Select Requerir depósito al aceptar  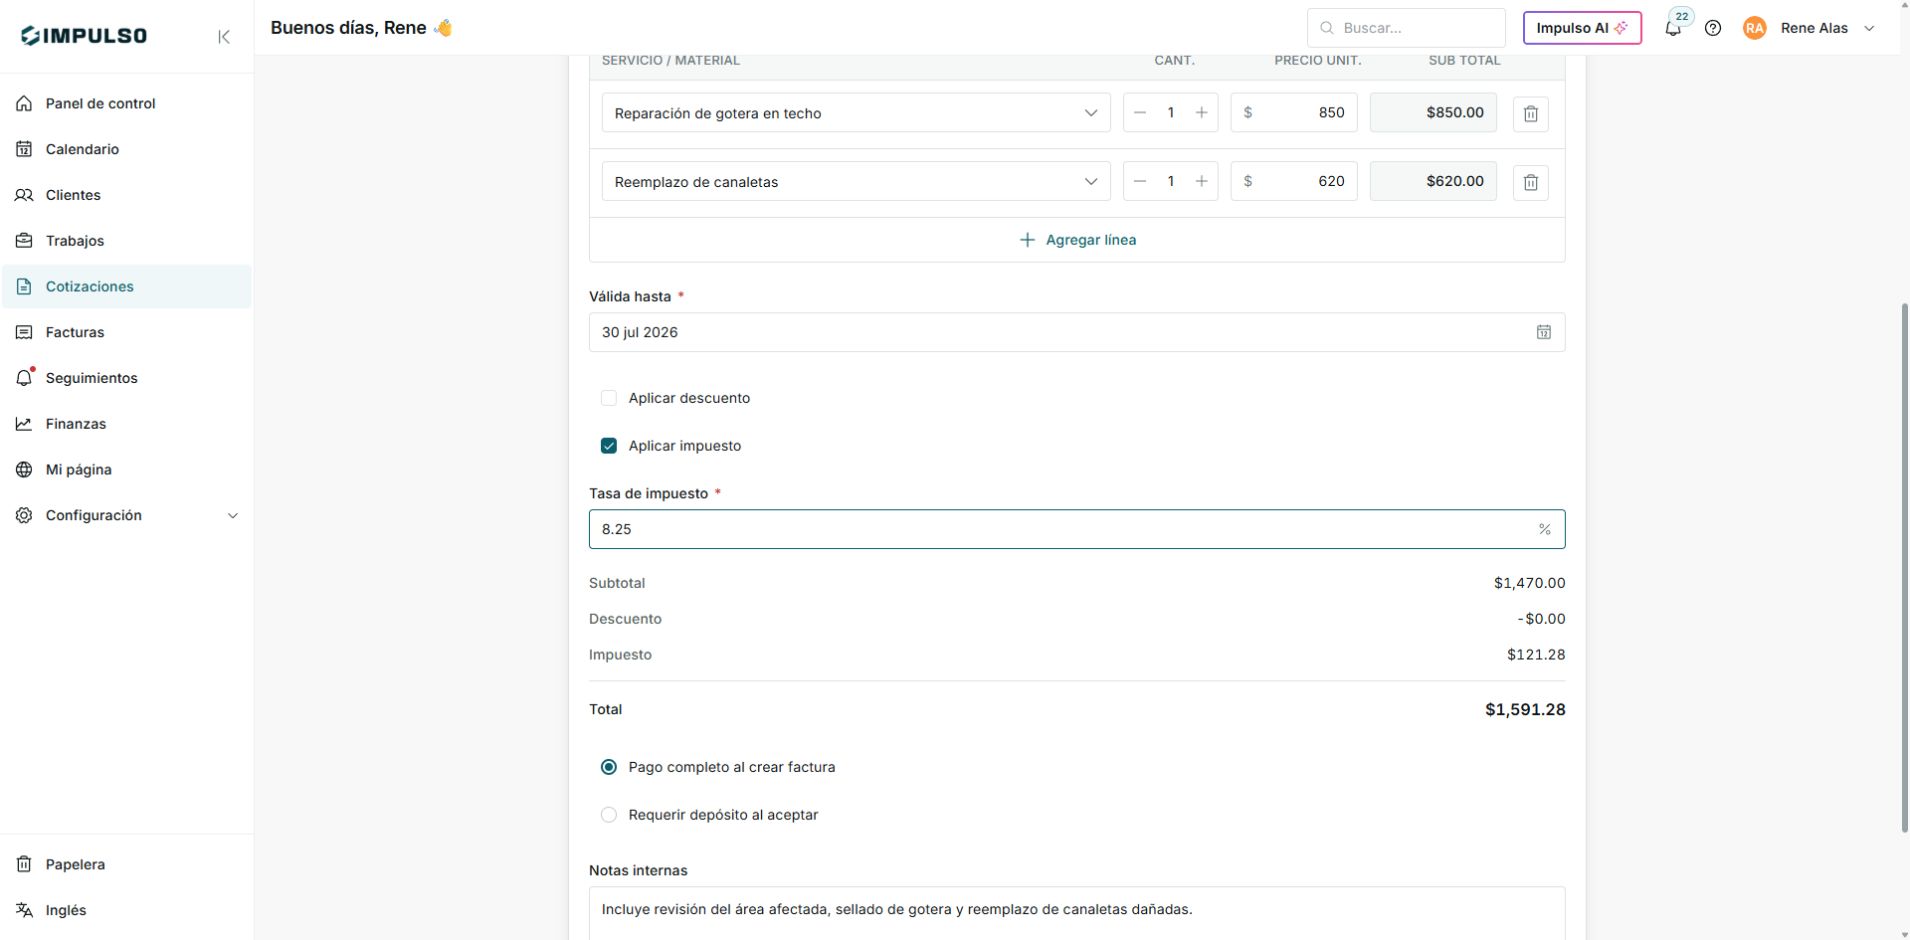tap(608, 815)
